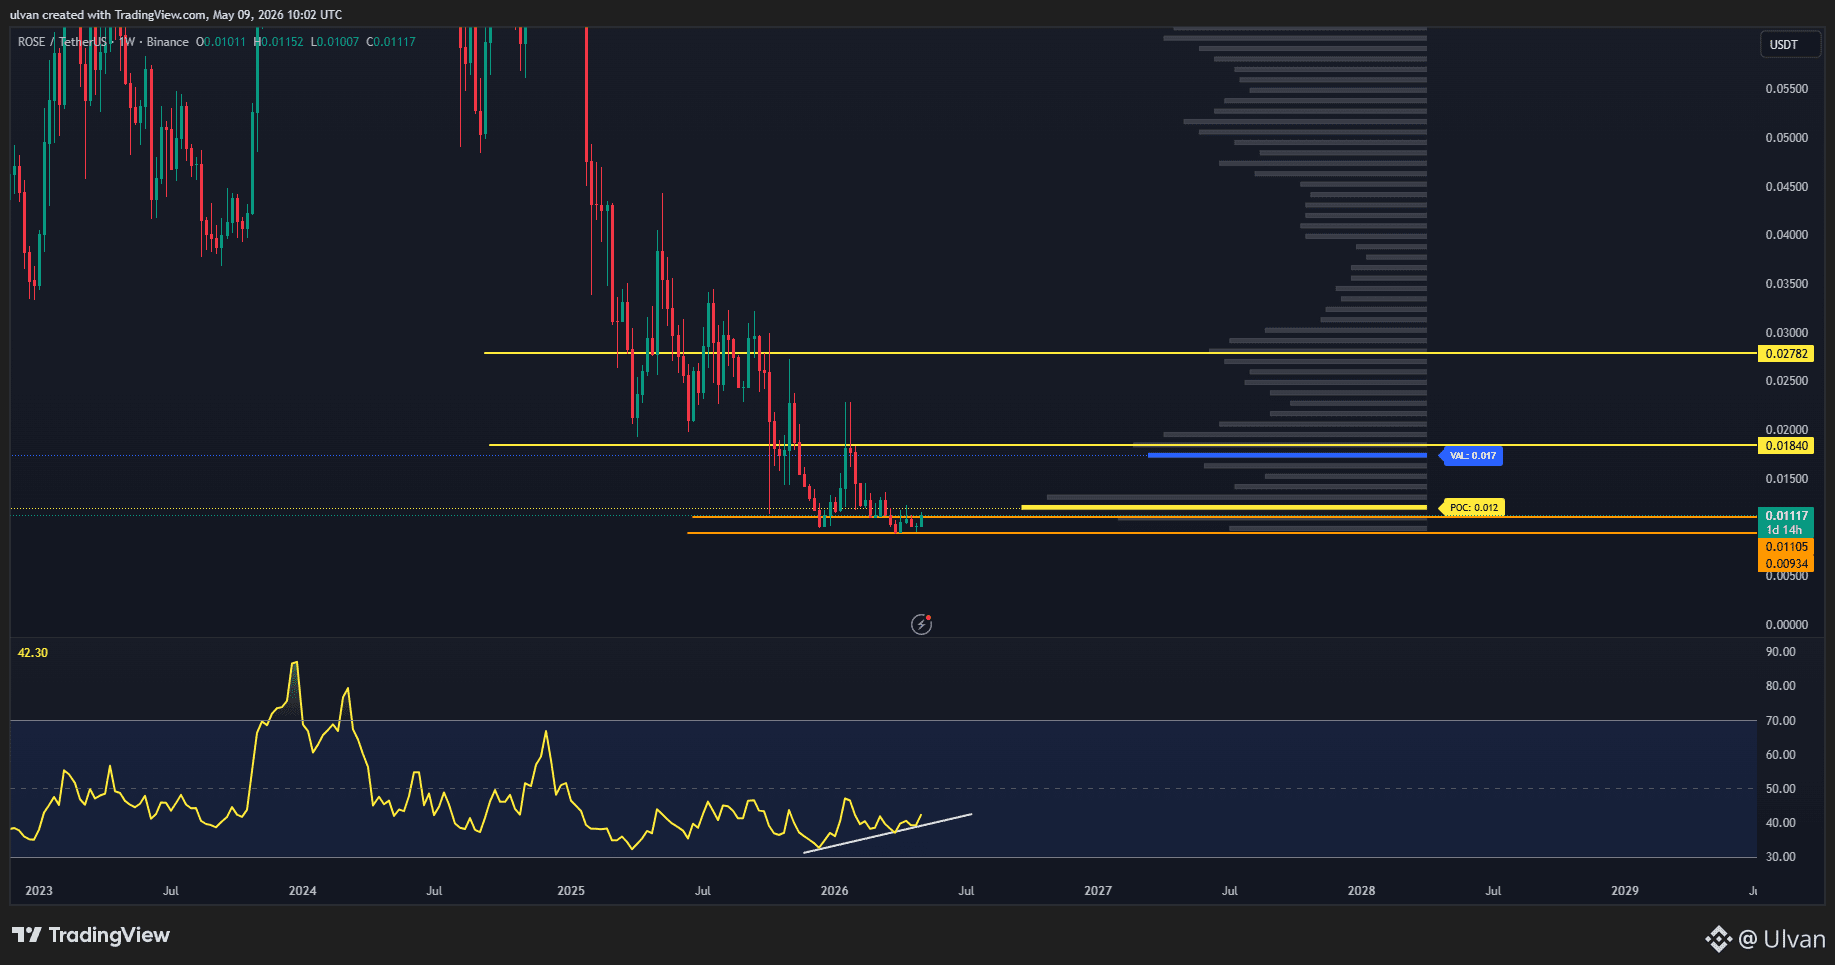Click the high value H0.01152
The image size is (1835, 965).
pyautogui.click(x=279, y=42)
